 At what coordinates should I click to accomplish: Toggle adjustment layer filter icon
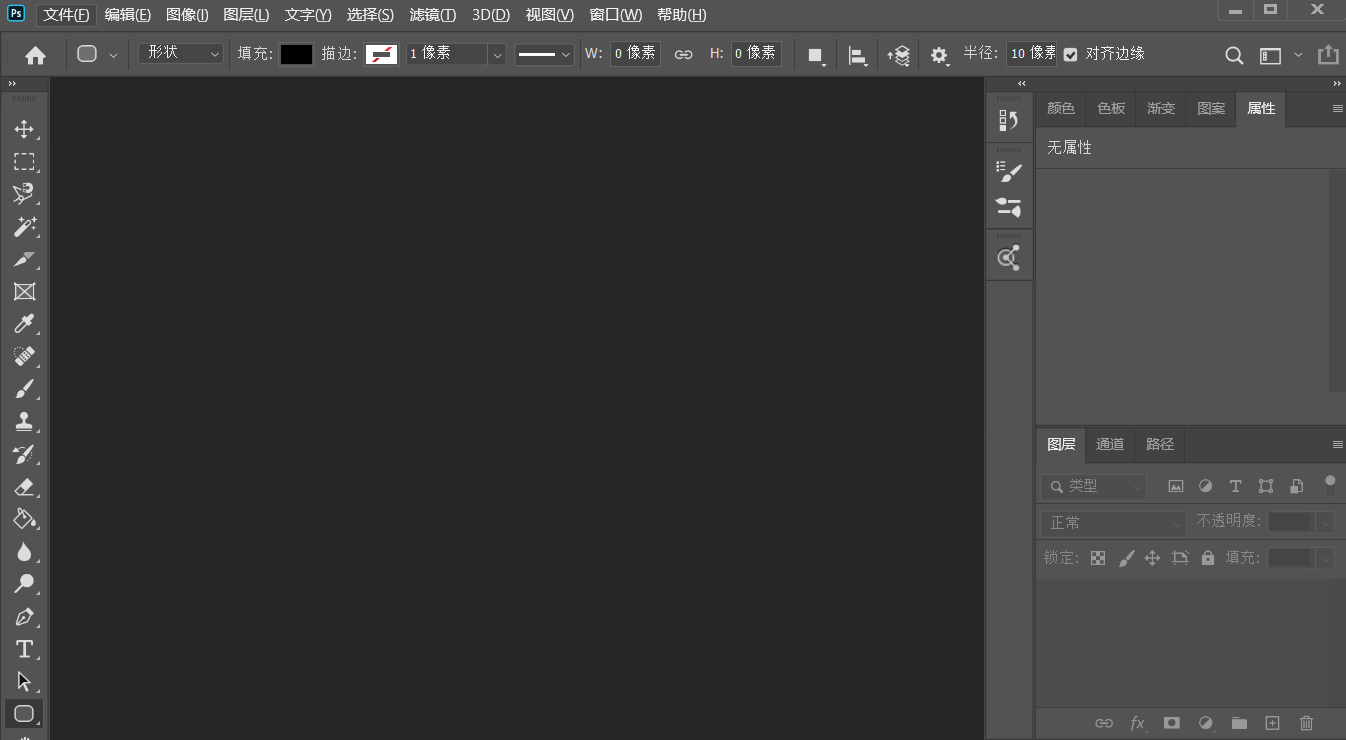tap(1205, 486)
